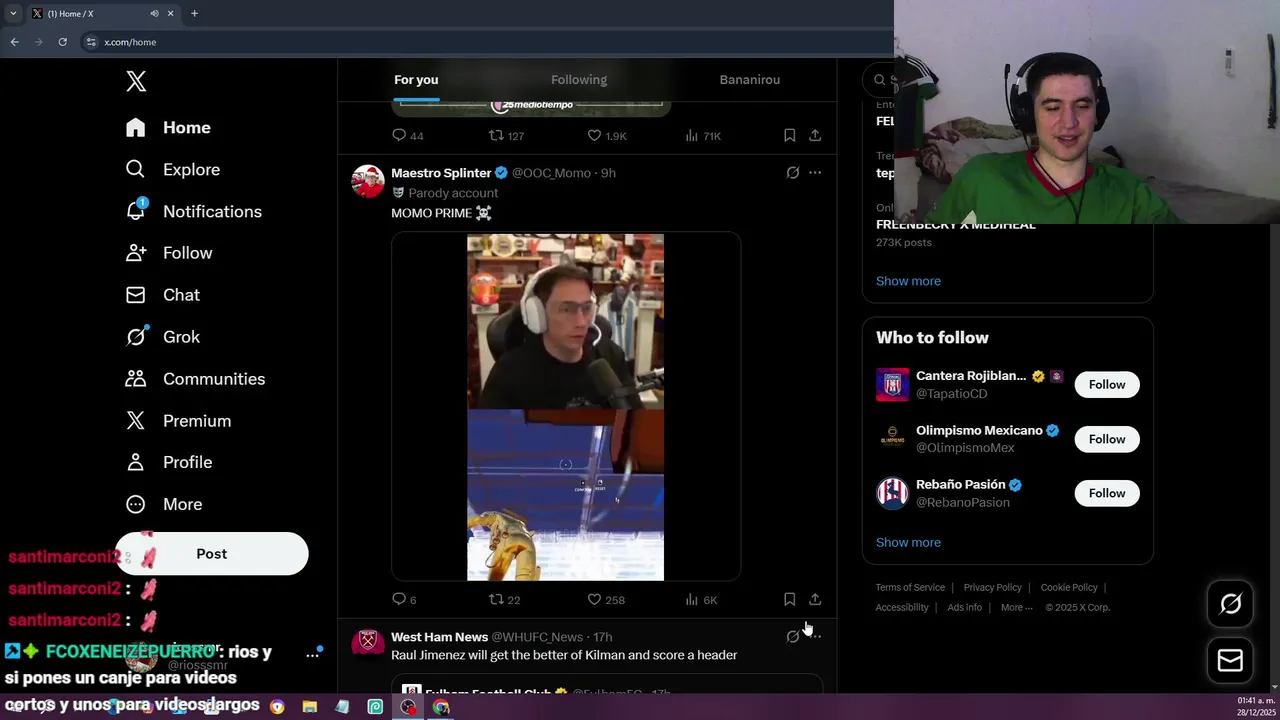The image size is (1280, 720).
Task: Open Grok actions on Maestro Splinter post
Action: [x=793, y=173]
